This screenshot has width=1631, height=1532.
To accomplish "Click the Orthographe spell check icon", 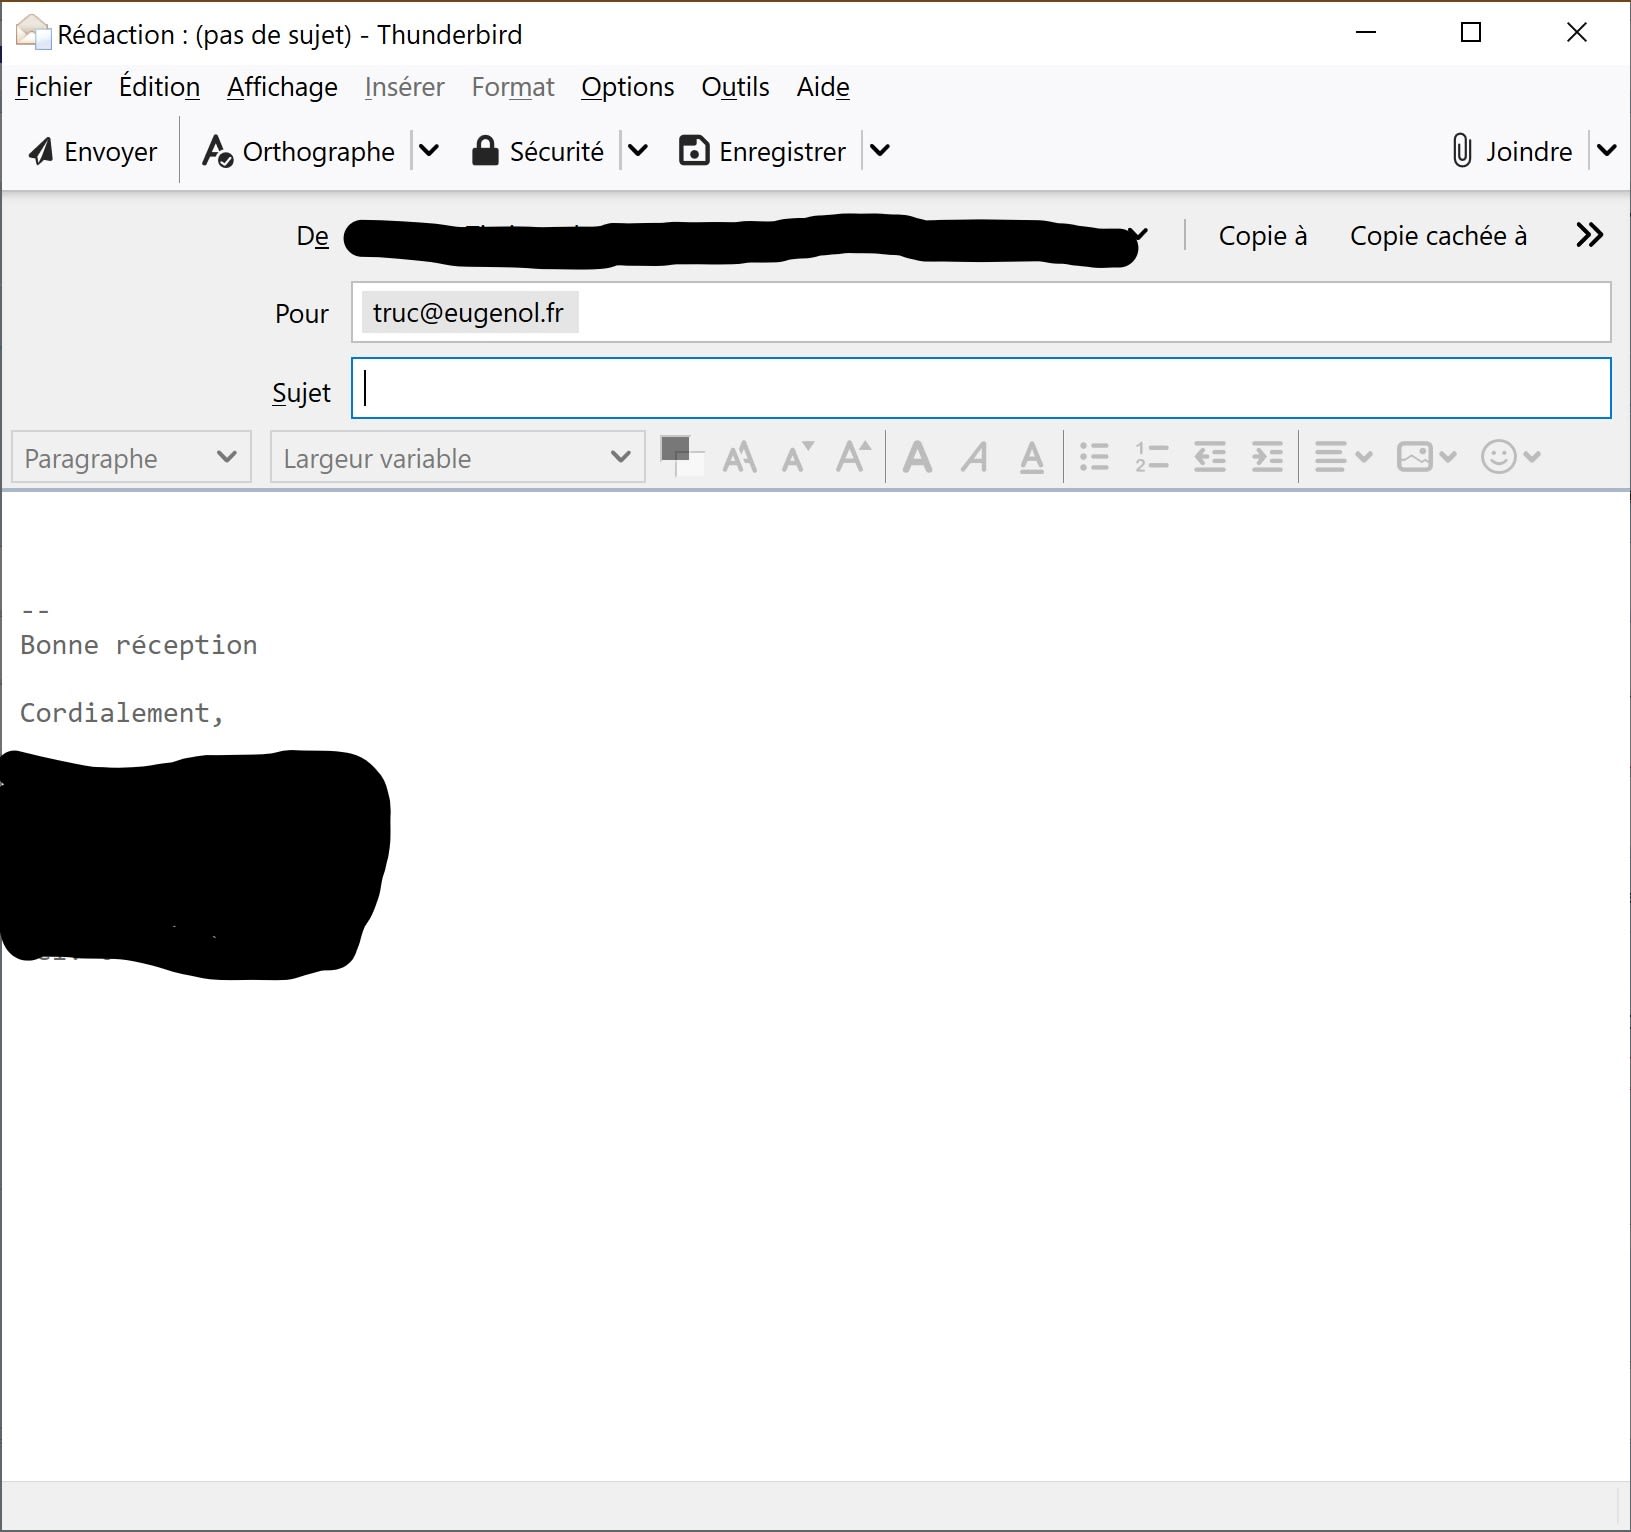I will (217, 152).
